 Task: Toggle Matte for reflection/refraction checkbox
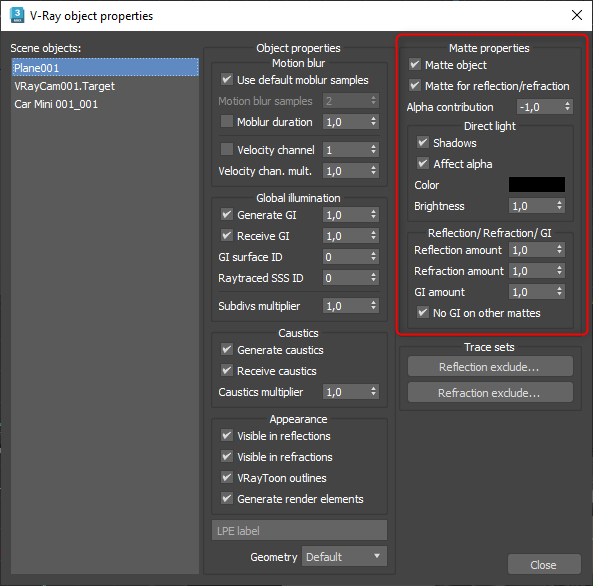click(414, 85)
